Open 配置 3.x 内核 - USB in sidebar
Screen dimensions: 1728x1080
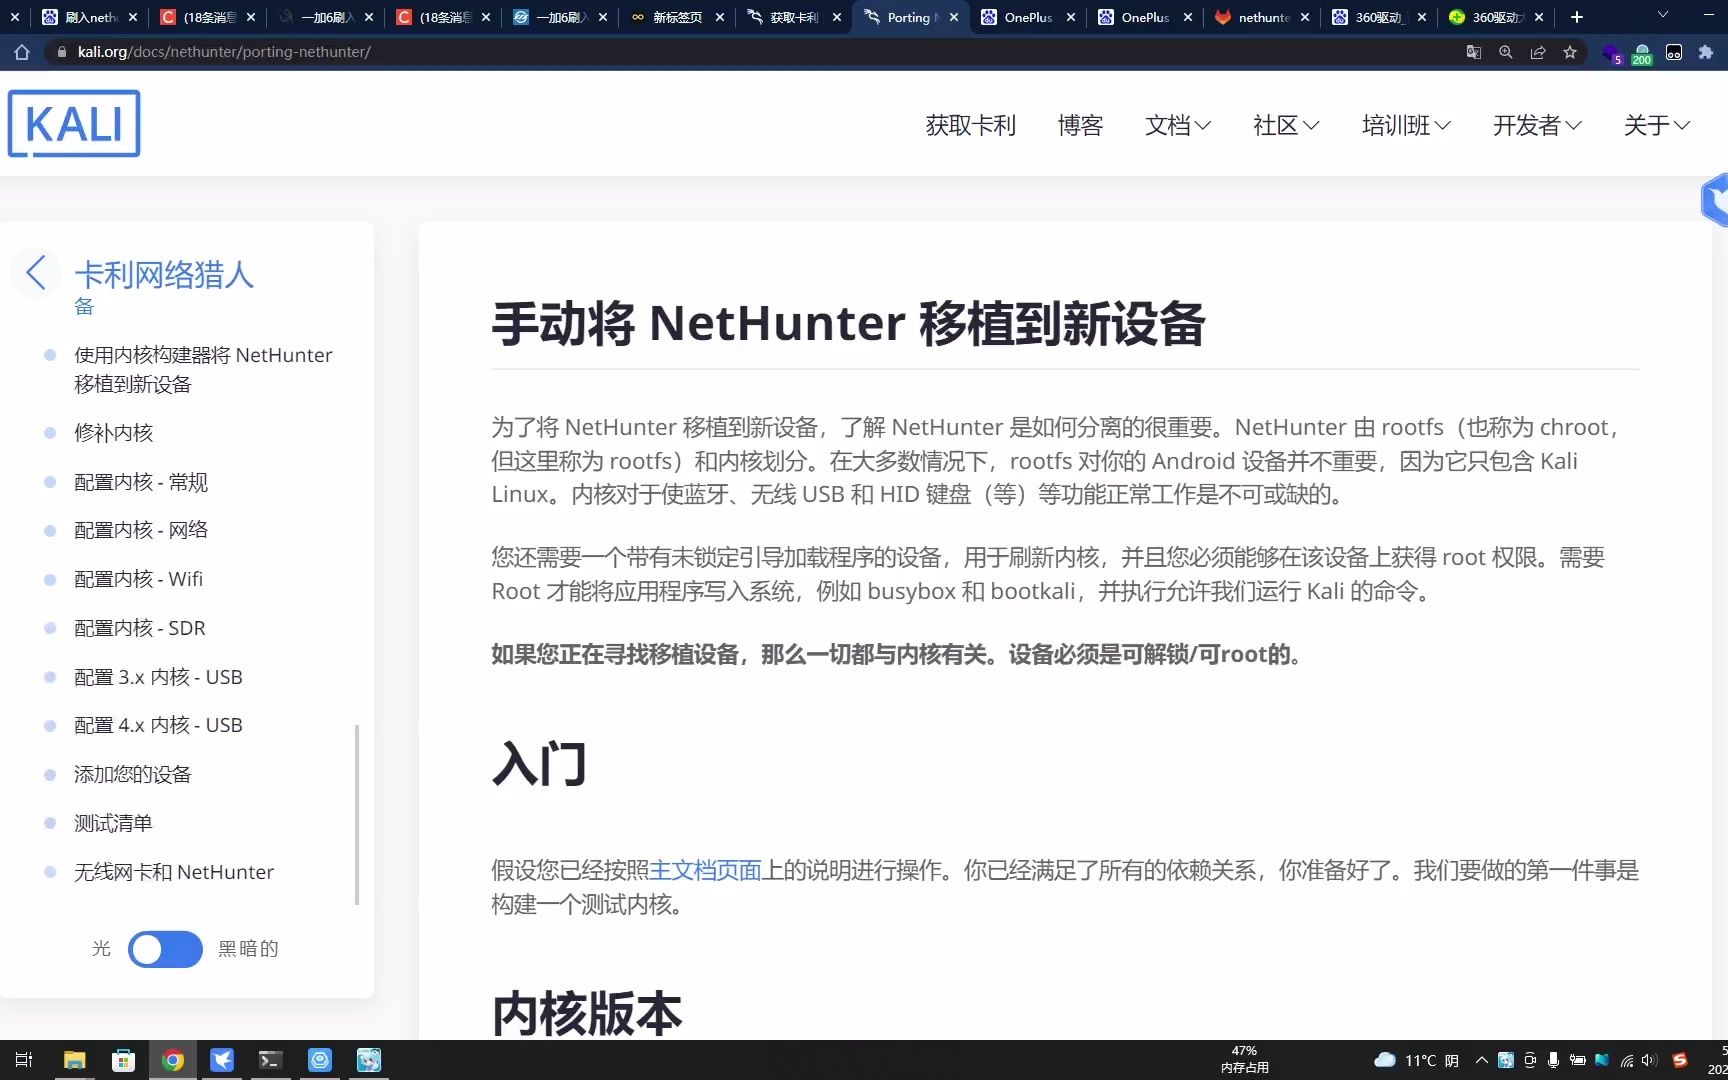point(158,677)
